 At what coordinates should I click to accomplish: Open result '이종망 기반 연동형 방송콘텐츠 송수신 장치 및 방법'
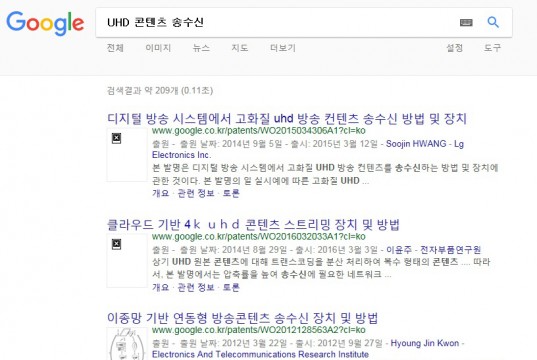pyautogui.click(x=242, y=318)
